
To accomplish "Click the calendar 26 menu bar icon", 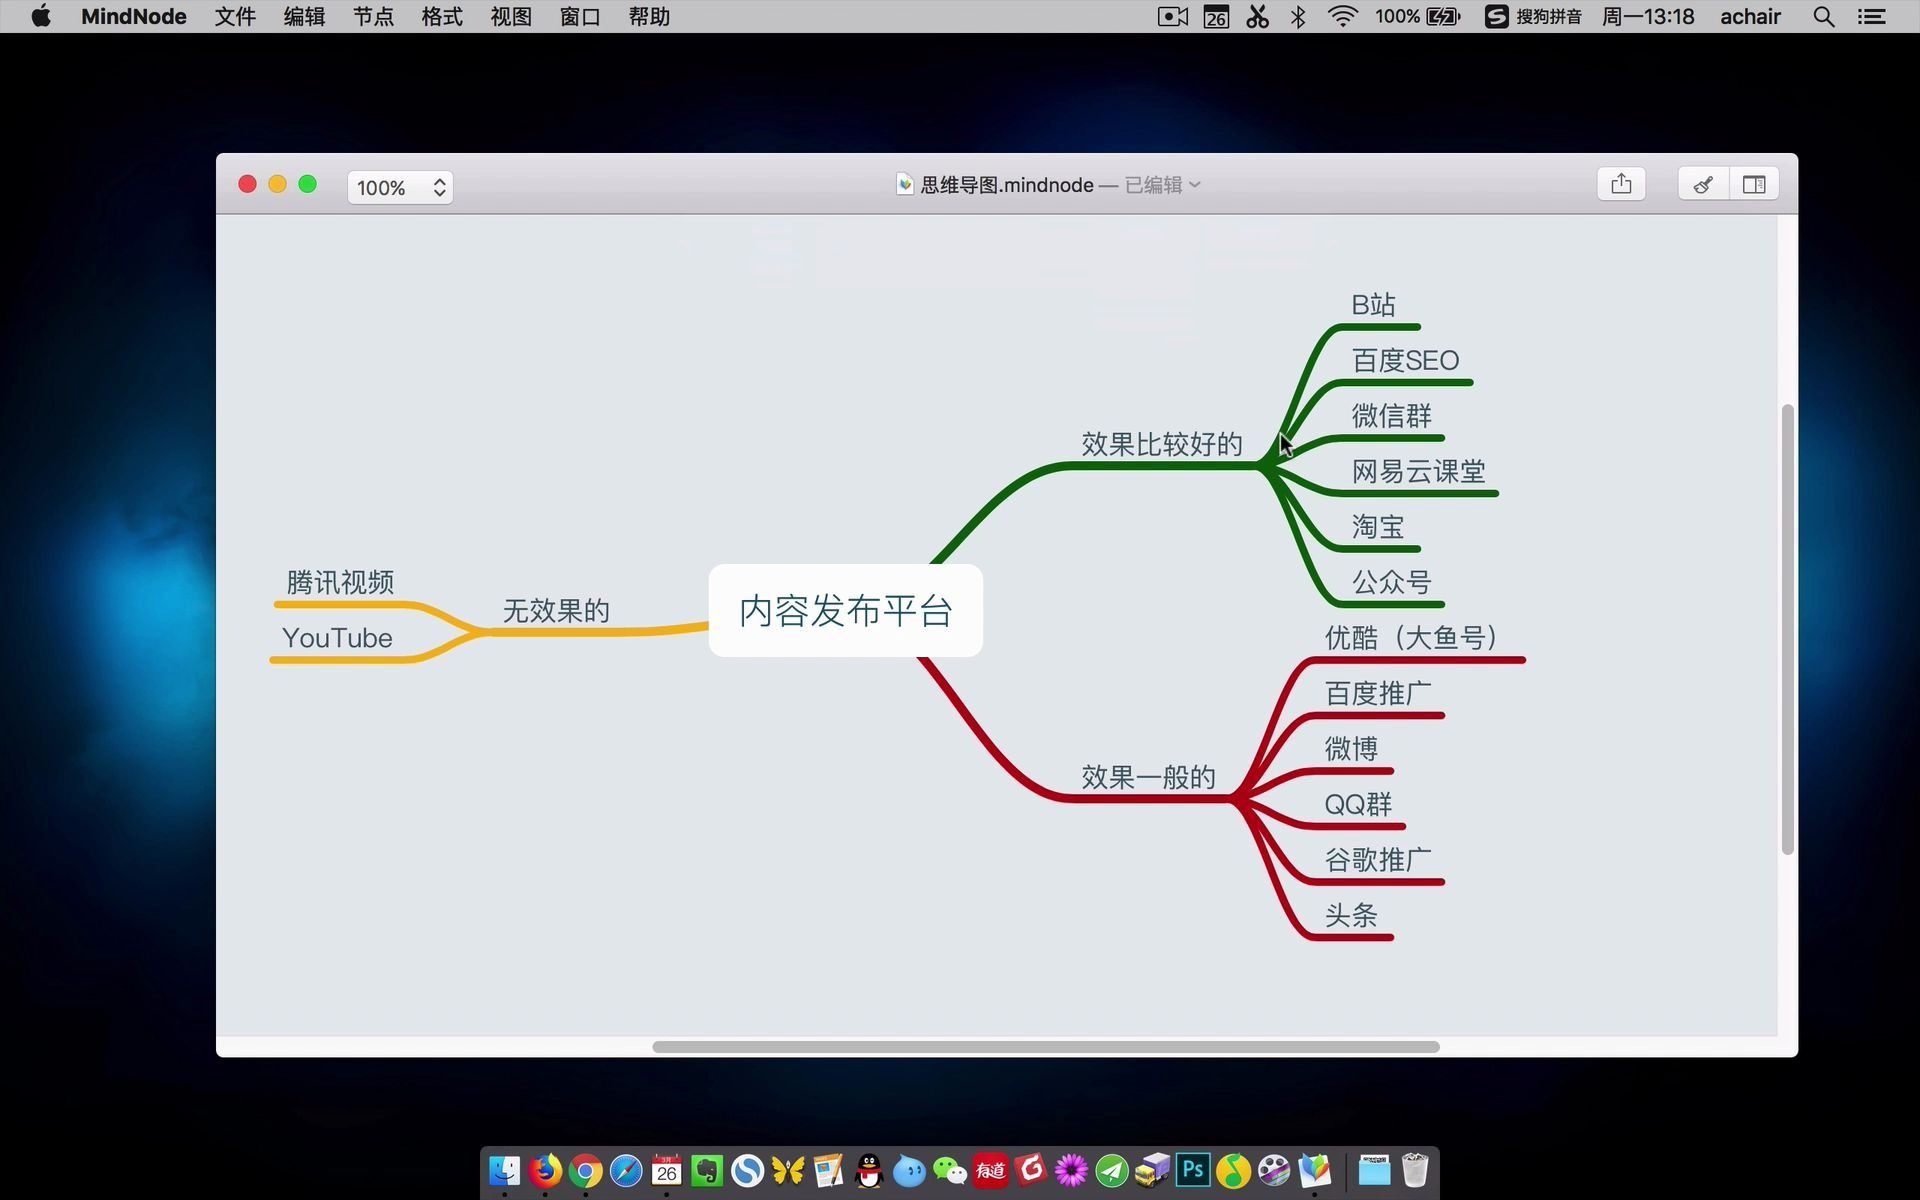I will pos(1216,16).
